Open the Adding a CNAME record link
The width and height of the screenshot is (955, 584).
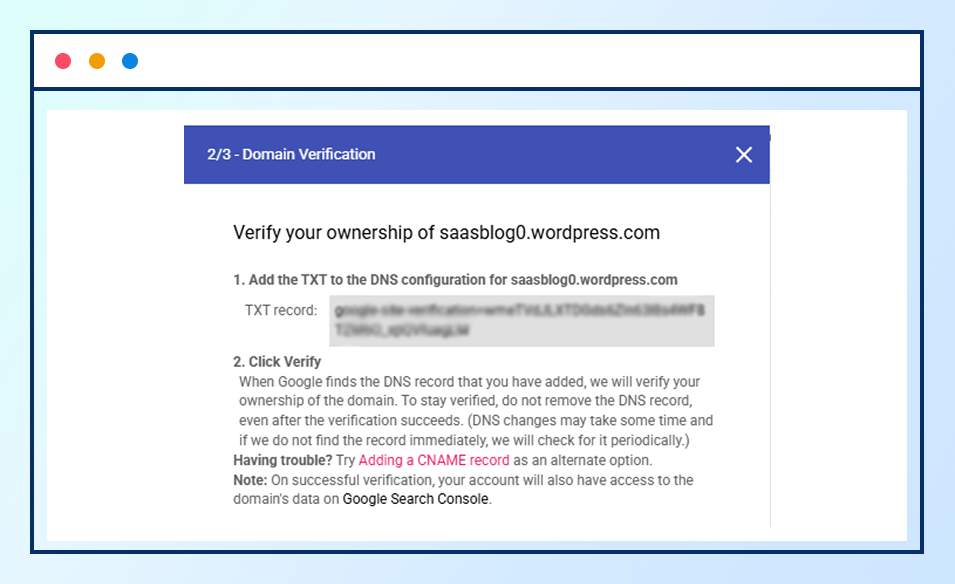coord(434,460)
